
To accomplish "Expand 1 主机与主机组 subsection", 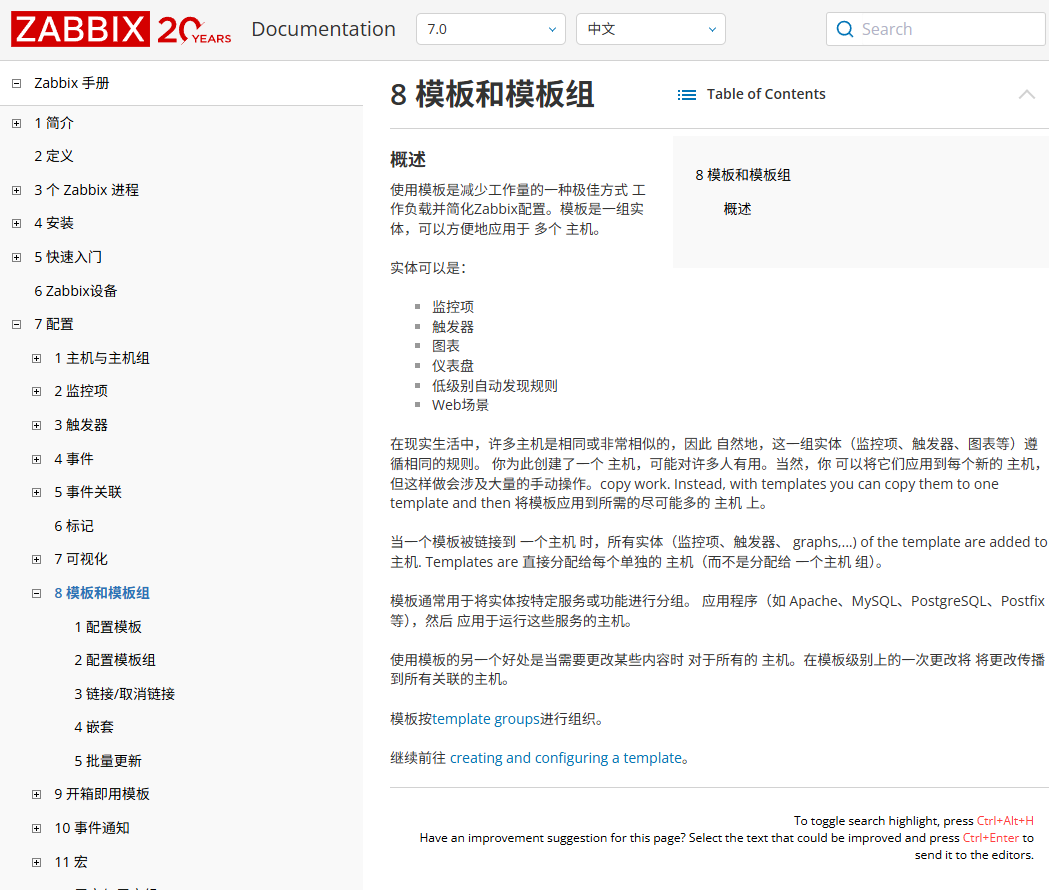I will (x=36, y=358).
